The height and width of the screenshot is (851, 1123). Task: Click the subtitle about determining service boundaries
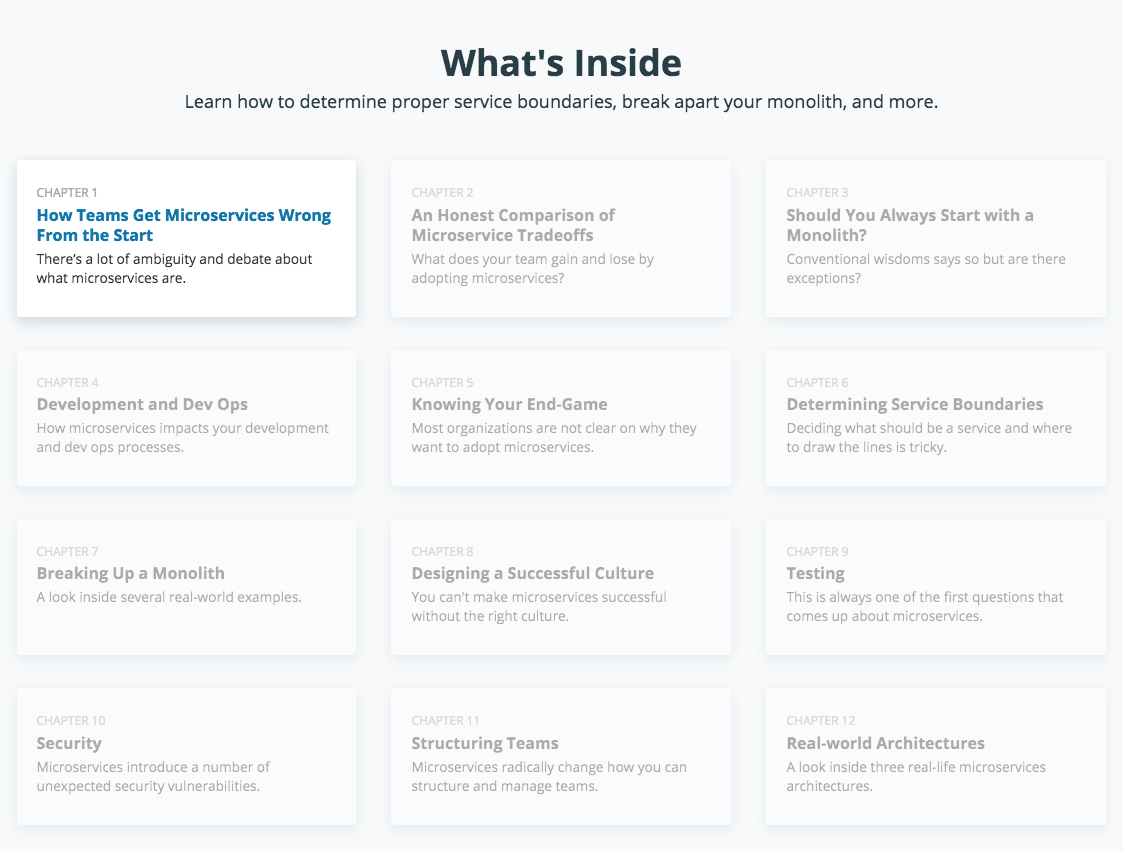[561, 101]
